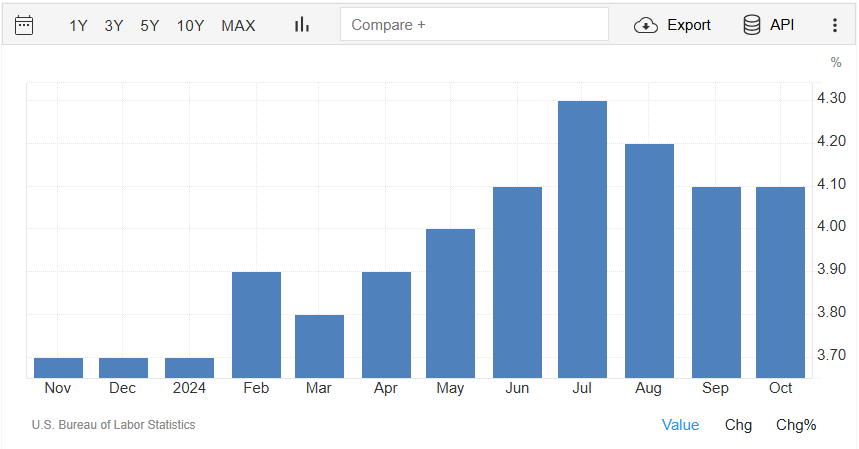Select the 3Y time range
Image resolution: width=859 pixels, height=449 pixels.
(x=113, y=26)
